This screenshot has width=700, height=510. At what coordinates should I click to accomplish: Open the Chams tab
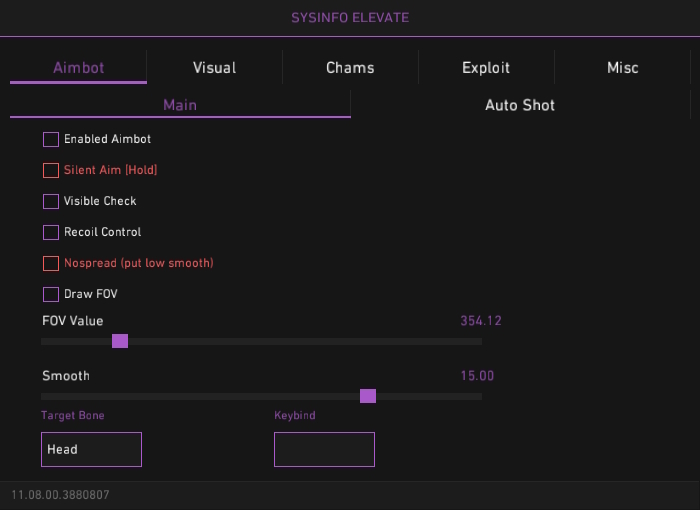350,68
